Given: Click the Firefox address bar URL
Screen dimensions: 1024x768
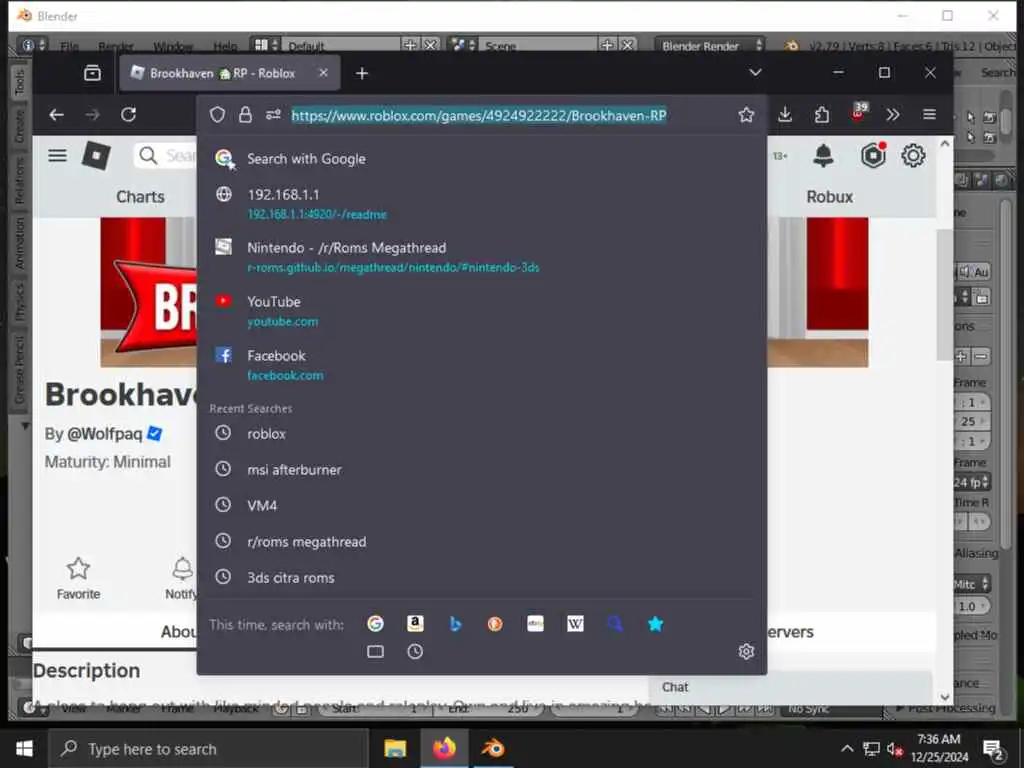Looking at the screenshot, I should tap(479, 116).
